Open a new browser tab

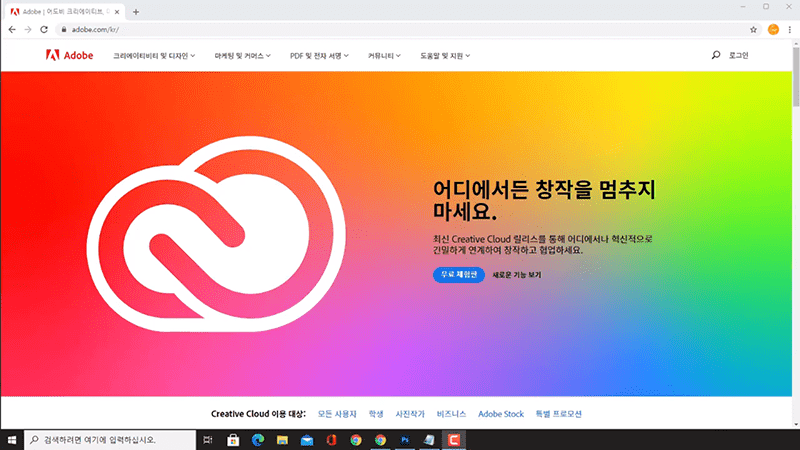click(x=136, y=12)
